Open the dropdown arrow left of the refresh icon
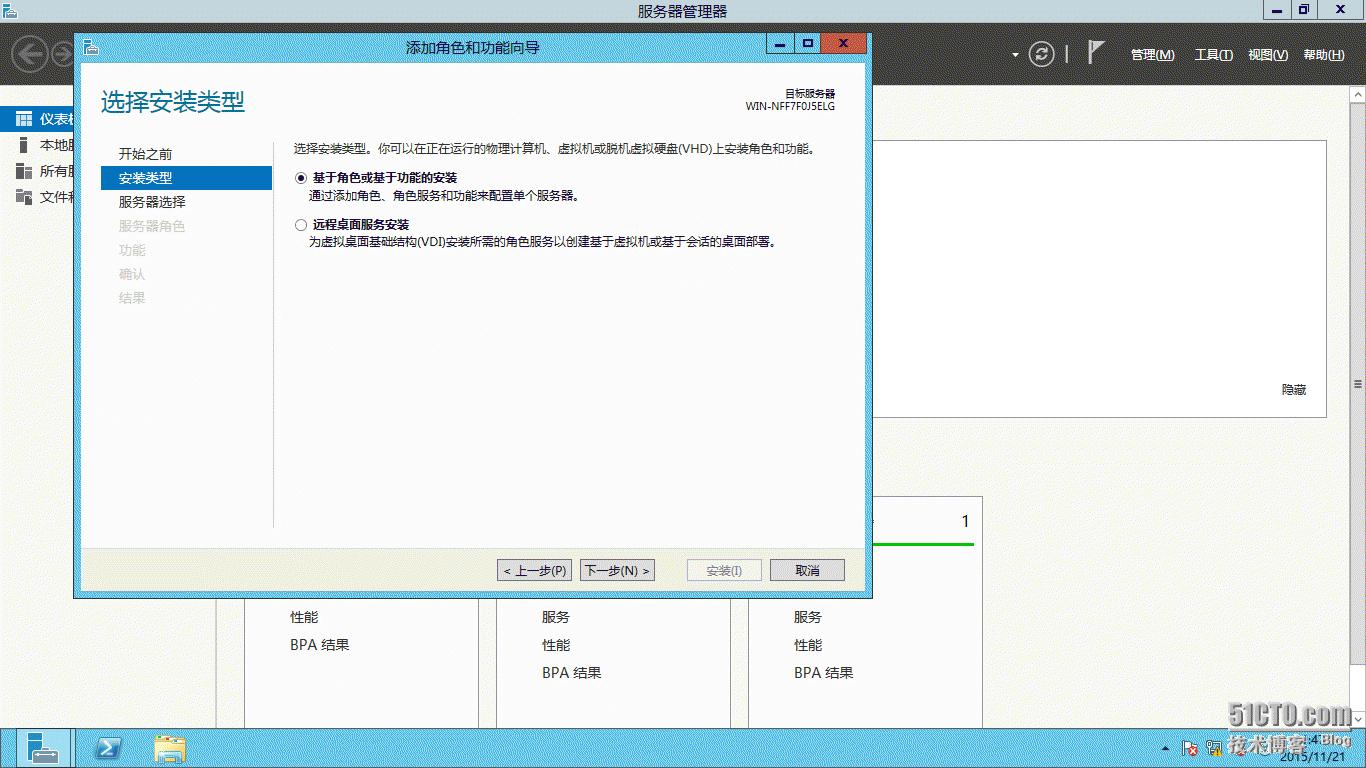Screen dimensions: 1366x768 (x=1015, y=56)
